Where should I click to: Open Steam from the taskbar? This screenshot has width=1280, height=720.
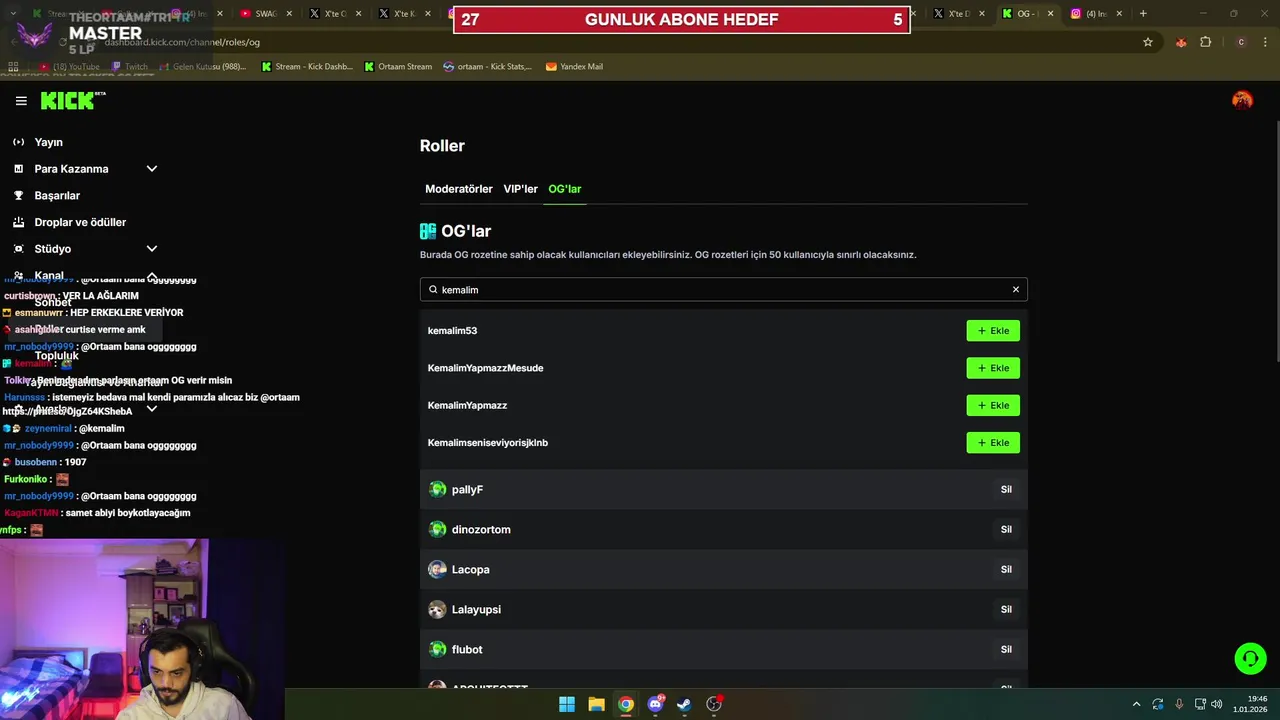684,704
